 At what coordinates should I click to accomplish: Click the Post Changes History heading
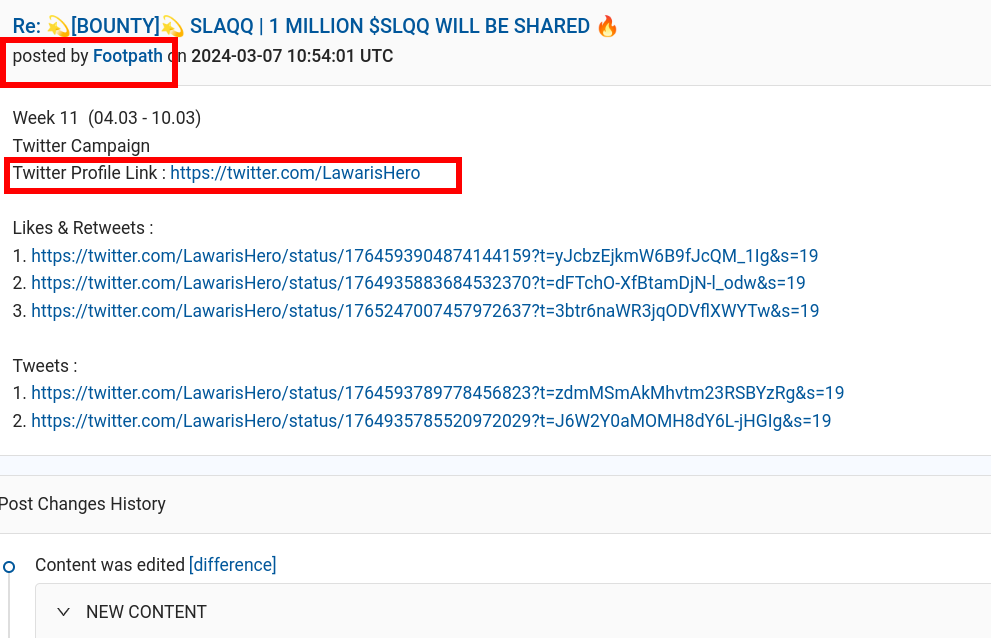tap(83, 504)
